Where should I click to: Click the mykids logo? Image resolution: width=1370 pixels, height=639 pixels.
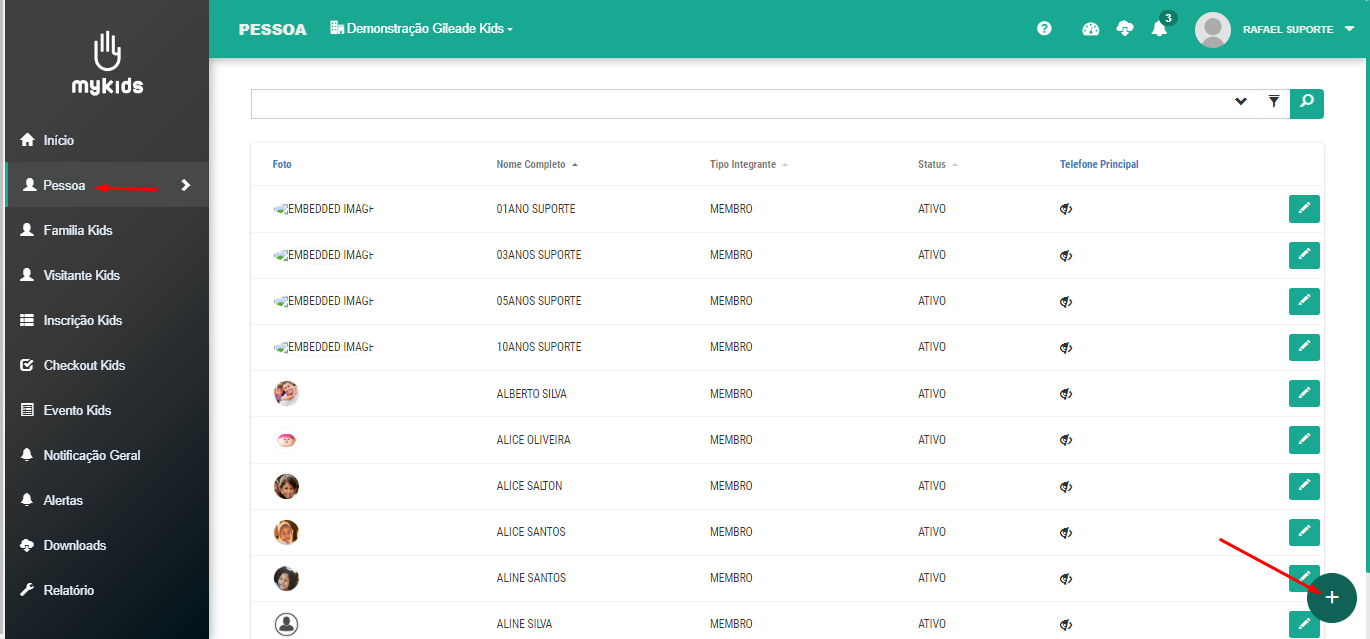tap(107, 63)
